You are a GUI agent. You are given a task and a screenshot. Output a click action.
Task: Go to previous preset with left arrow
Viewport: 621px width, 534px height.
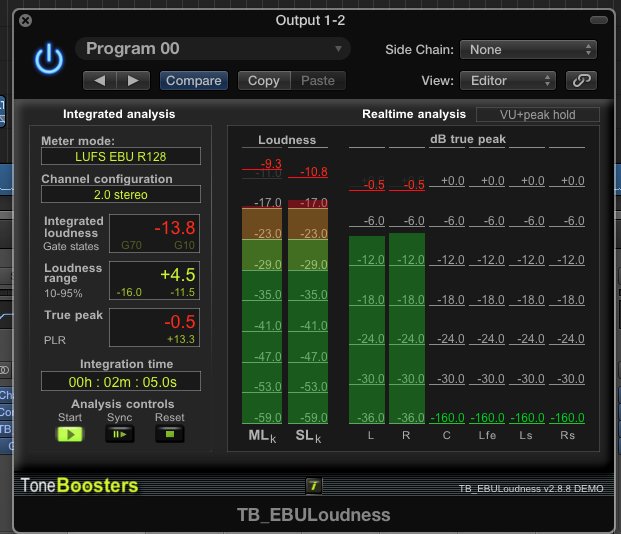(x=100, y=81)
